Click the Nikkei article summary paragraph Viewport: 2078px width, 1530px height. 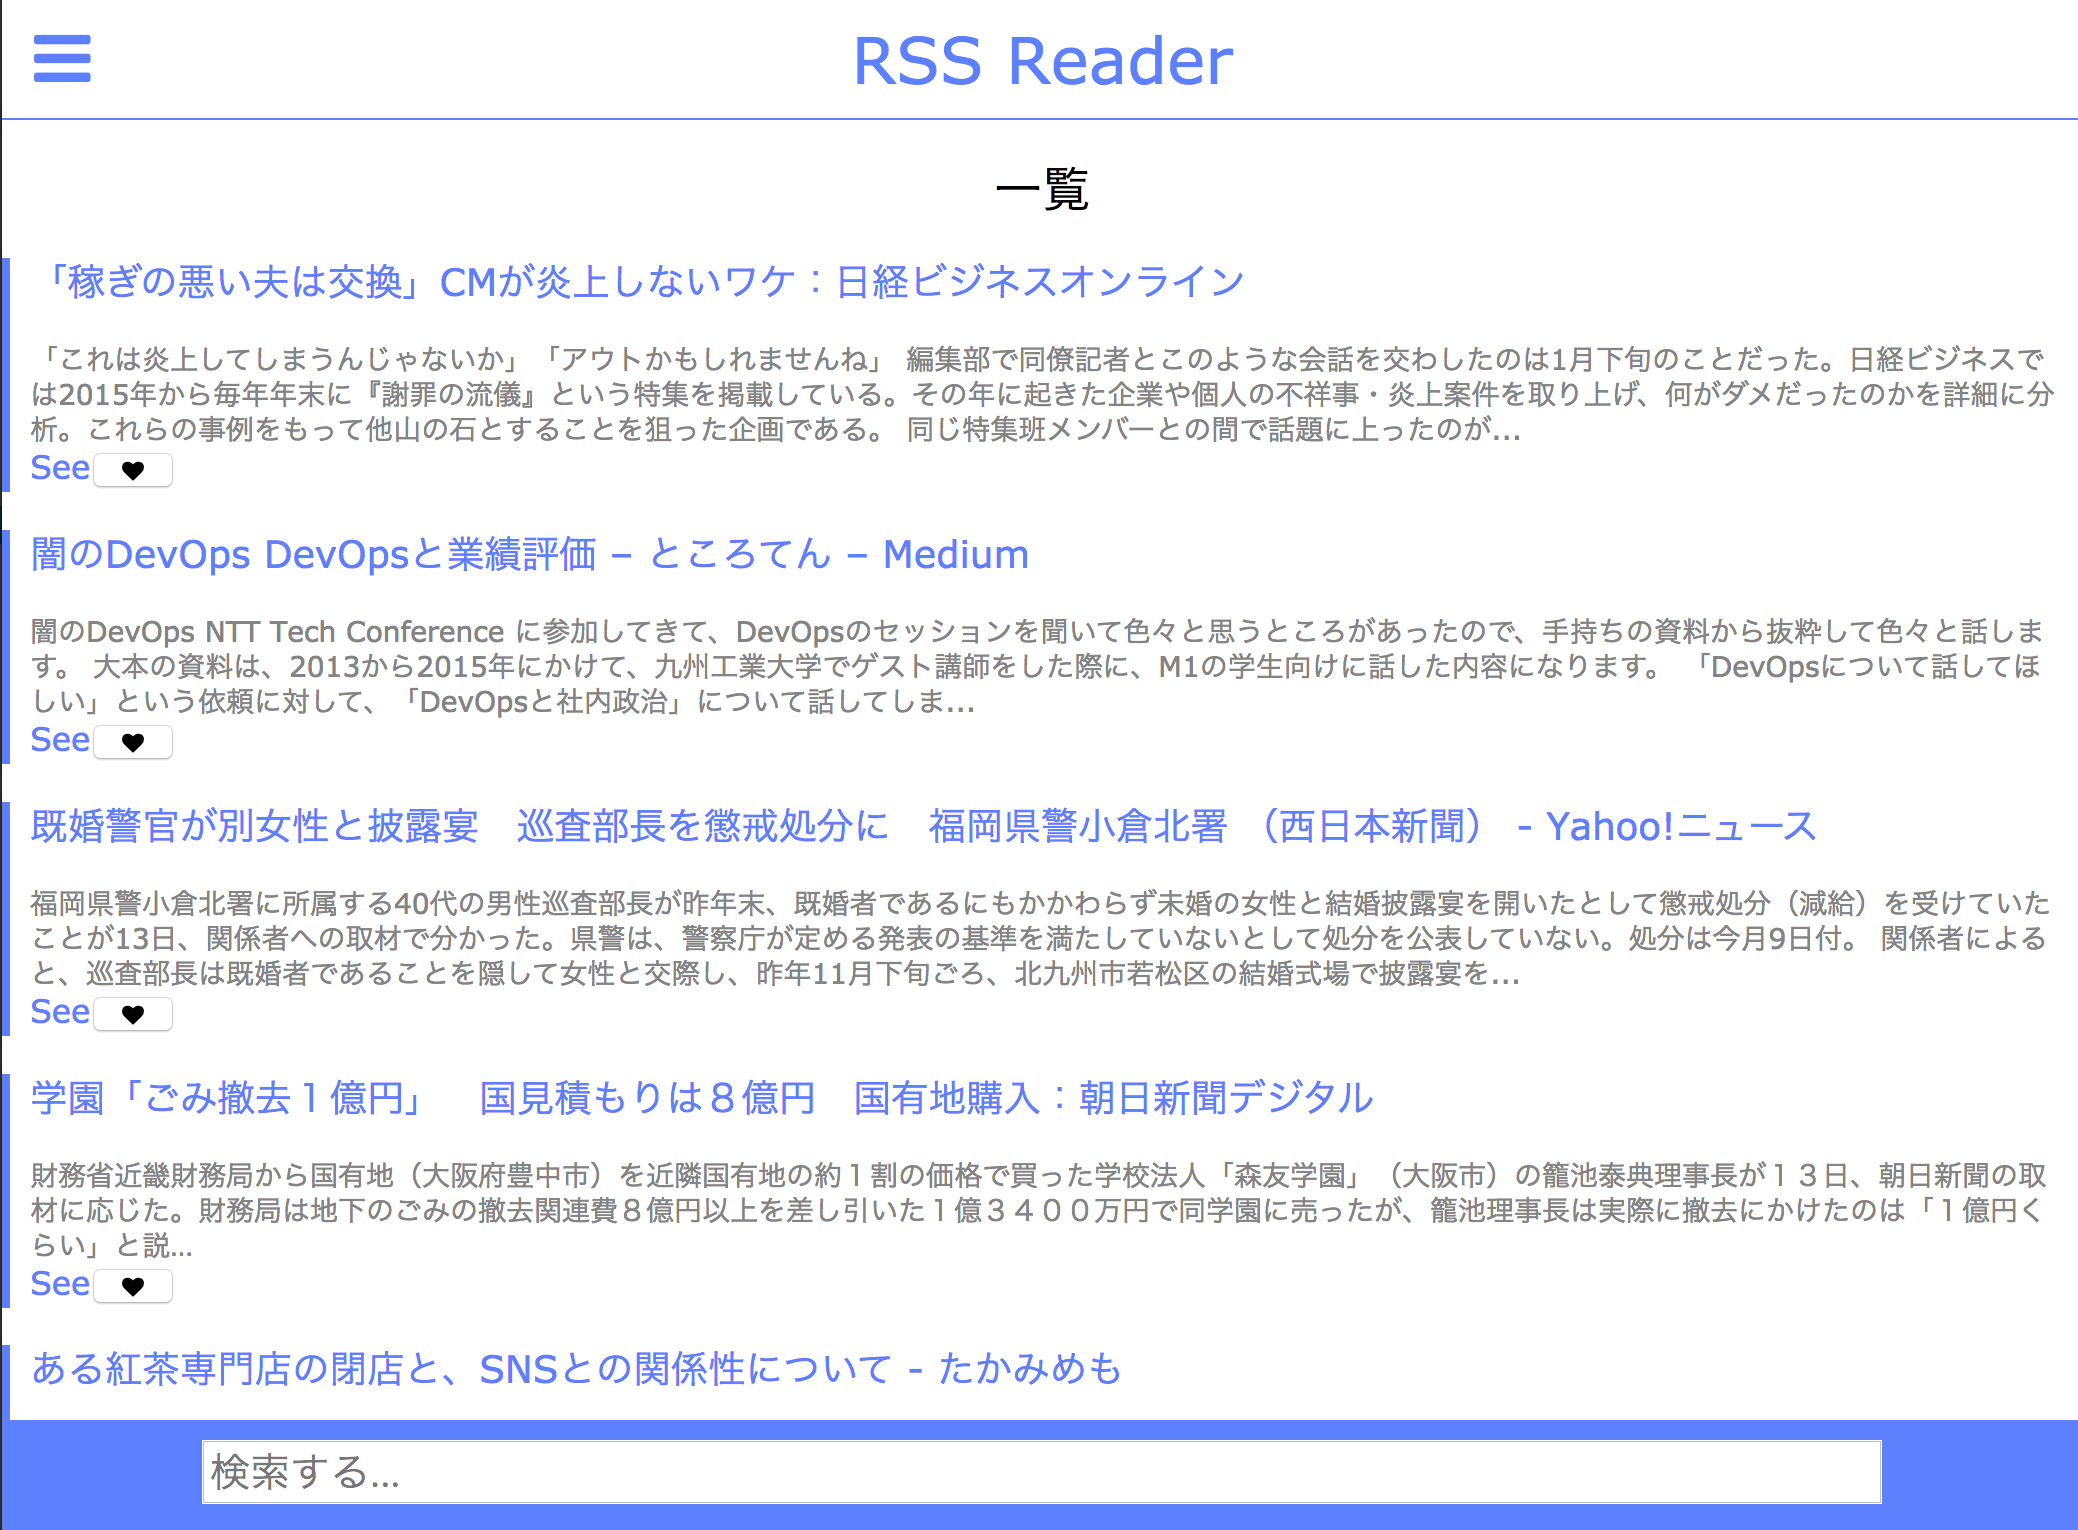[1040, 395]
